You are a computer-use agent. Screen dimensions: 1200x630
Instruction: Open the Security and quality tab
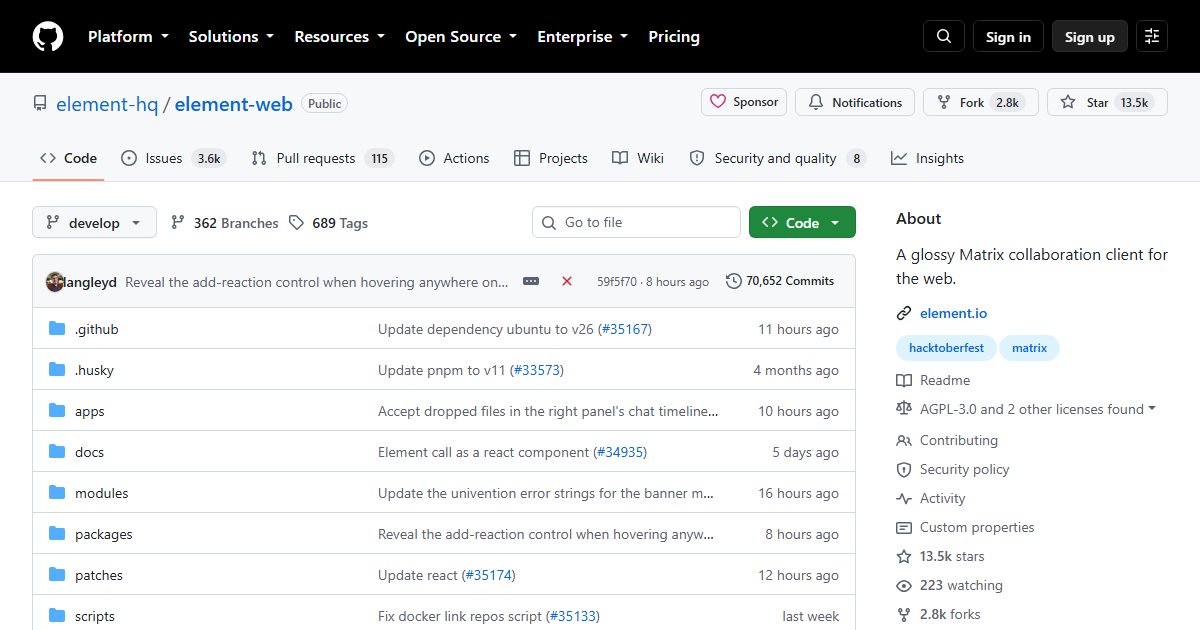(777, 158)
